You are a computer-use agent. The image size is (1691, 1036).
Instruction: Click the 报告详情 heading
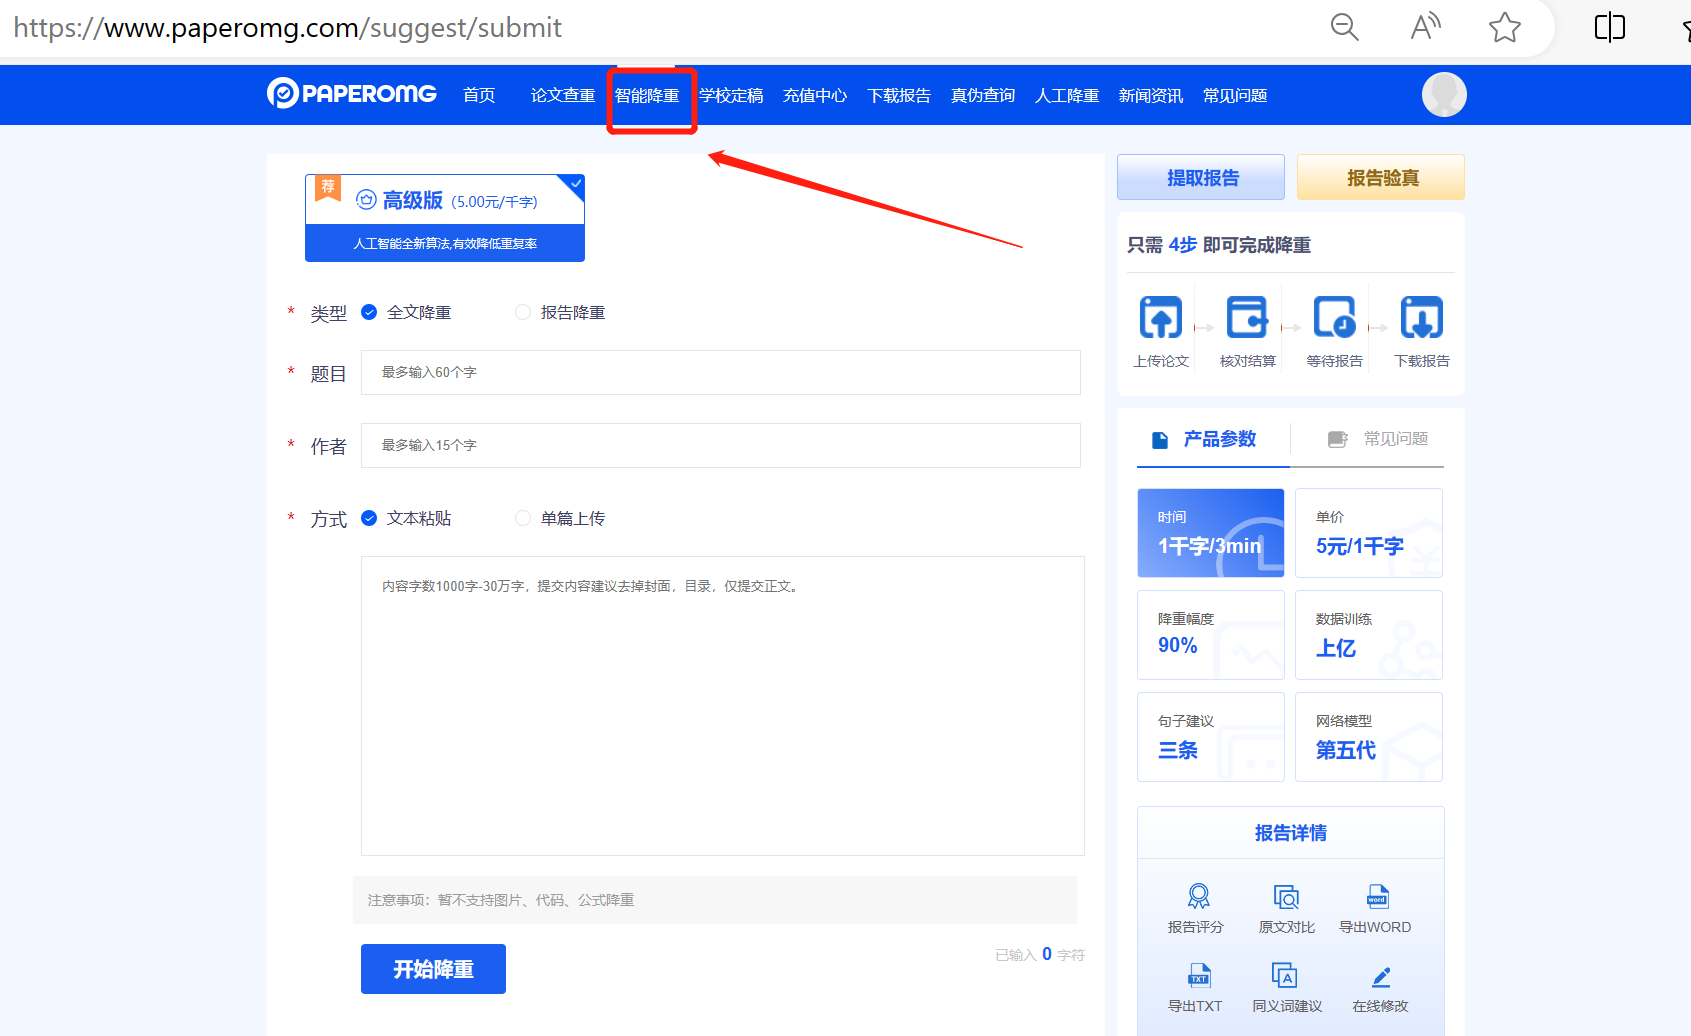1291,833
